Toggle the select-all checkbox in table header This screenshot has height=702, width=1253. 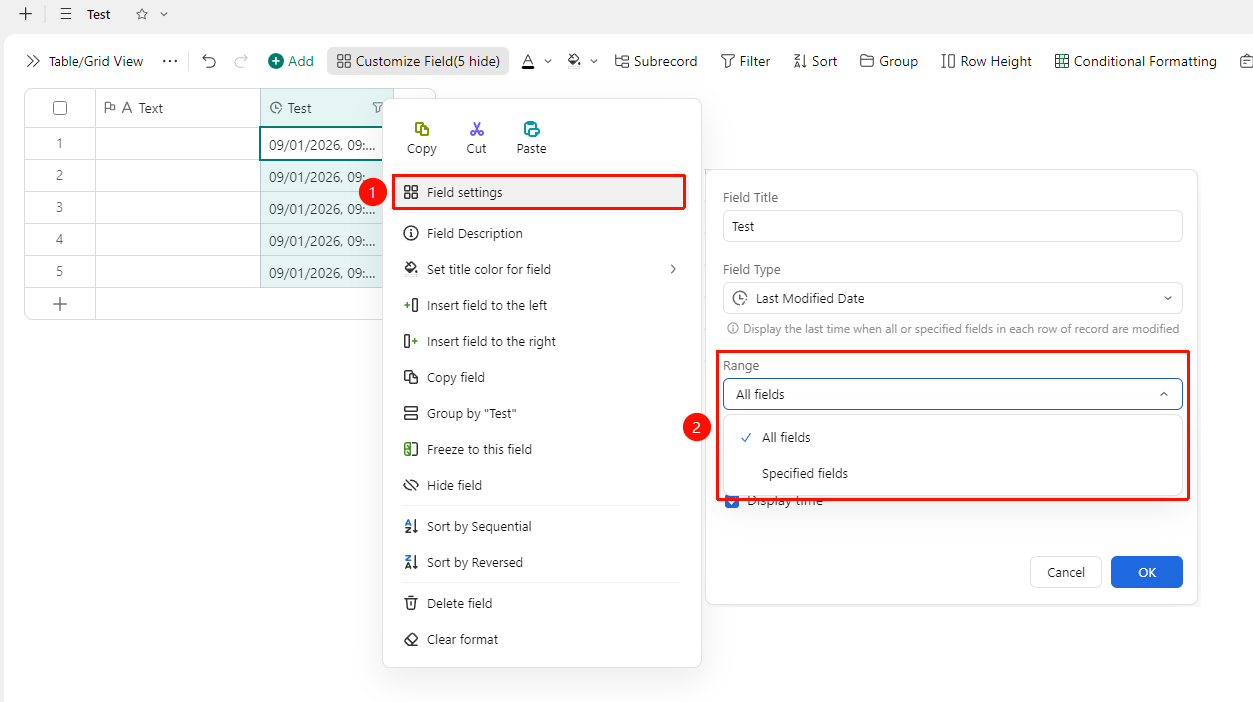point(60,108)
